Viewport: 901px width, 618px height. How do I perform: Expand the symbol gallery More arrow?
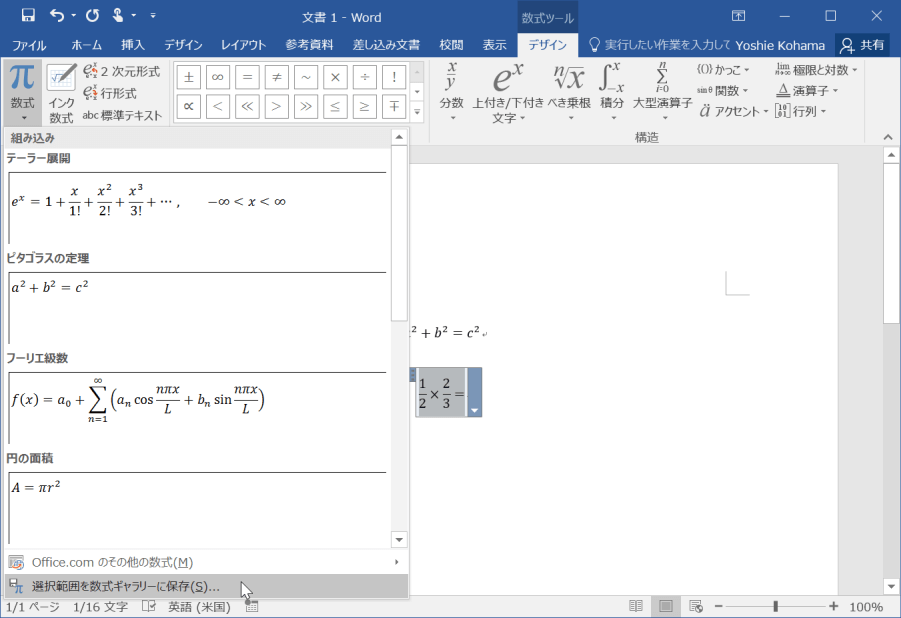(x=418, y=112)
